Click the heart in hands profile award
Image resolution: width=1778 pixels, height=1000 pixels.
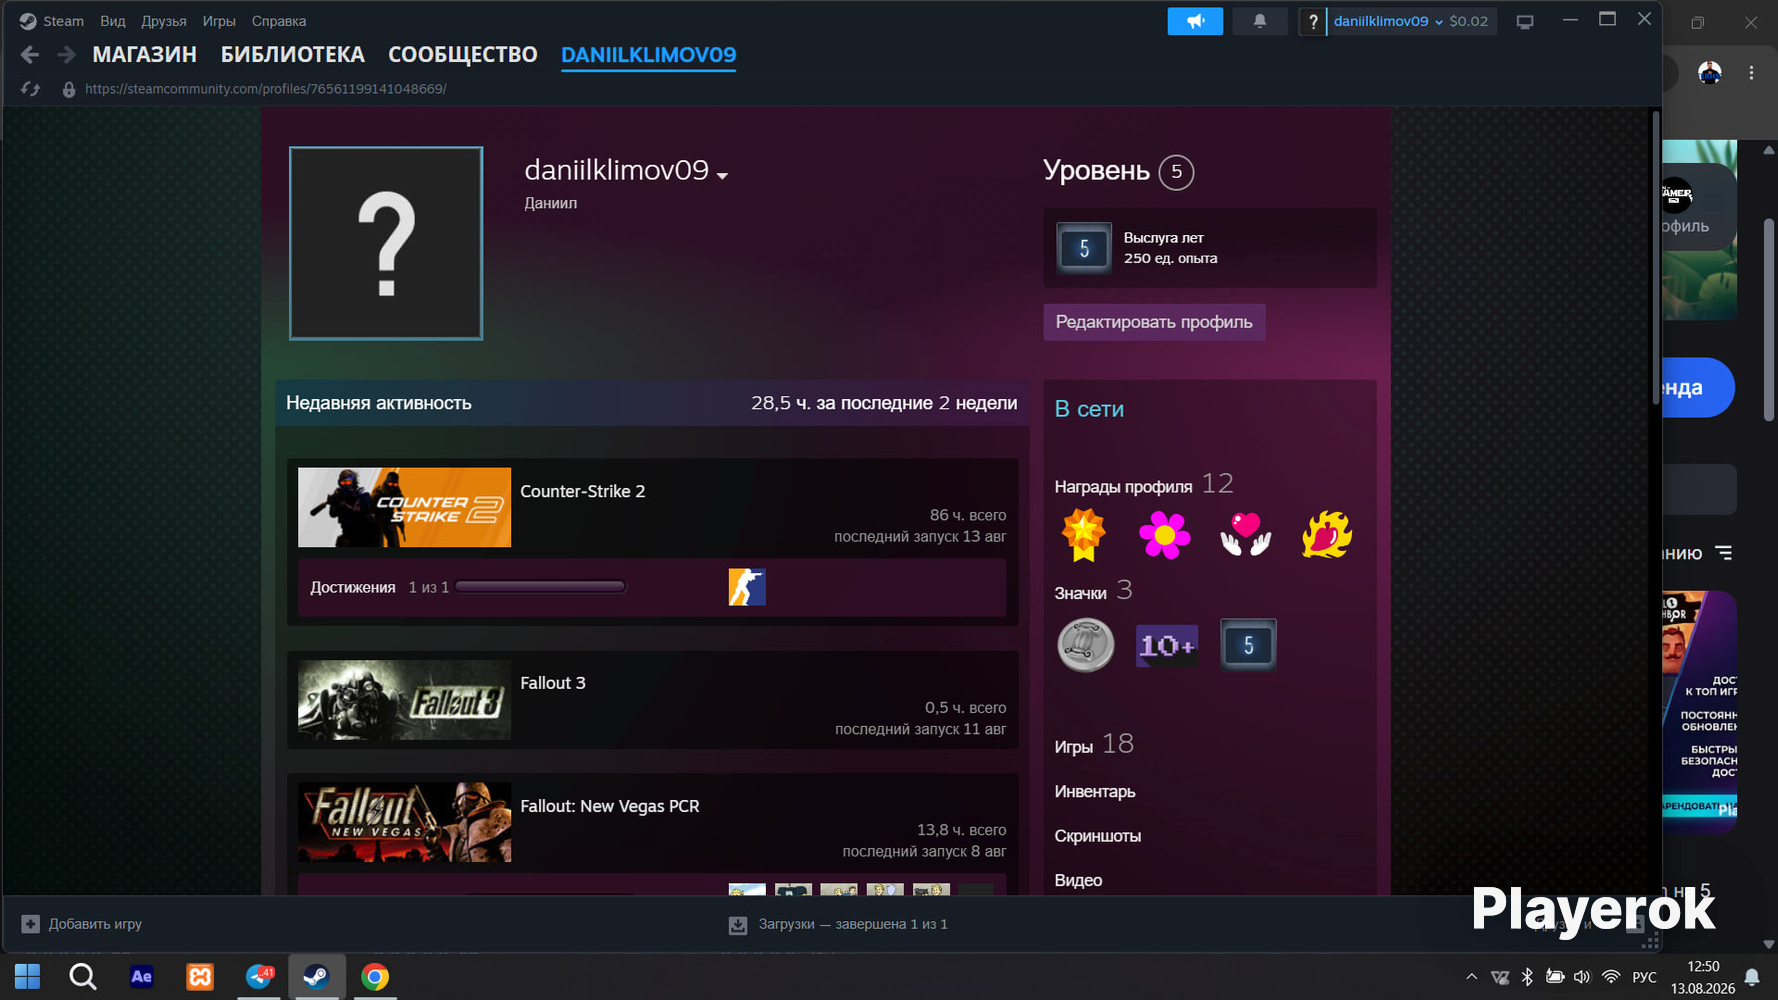pos(1245,534)
